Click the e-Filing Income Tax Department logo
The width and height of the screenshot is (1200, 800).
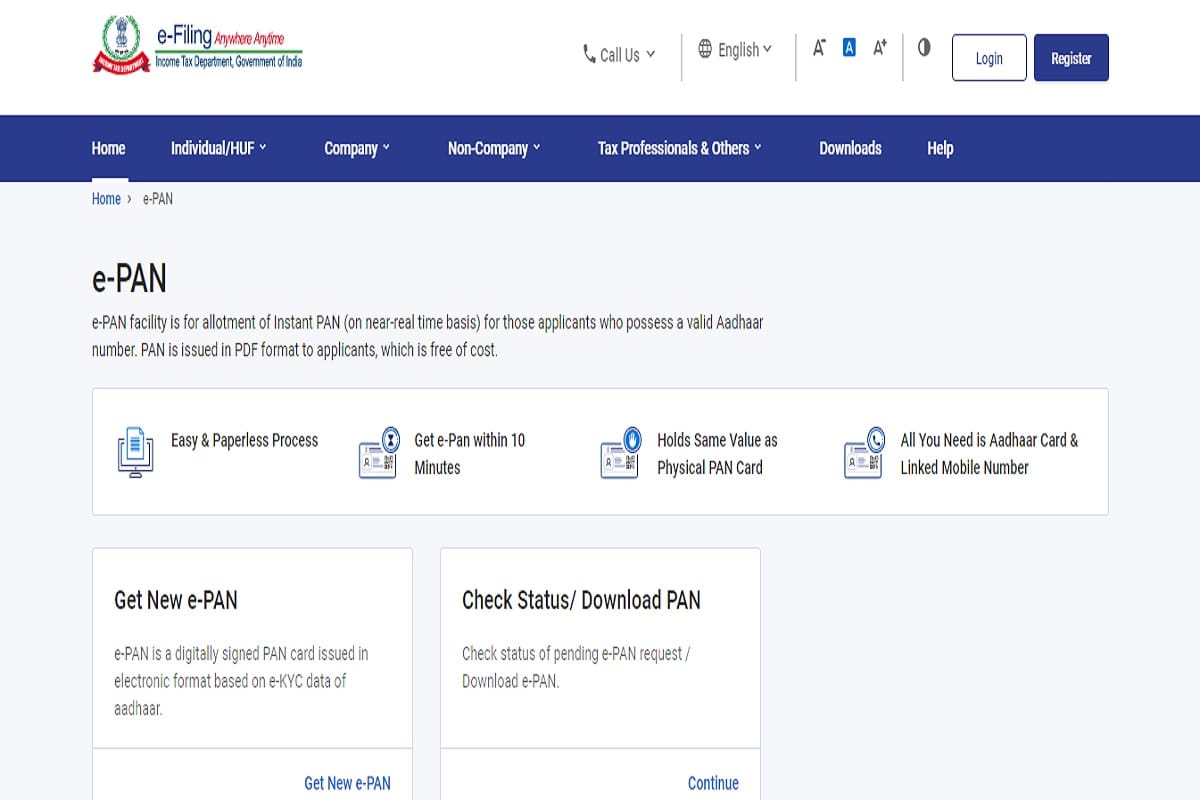(x=197, y=47)
